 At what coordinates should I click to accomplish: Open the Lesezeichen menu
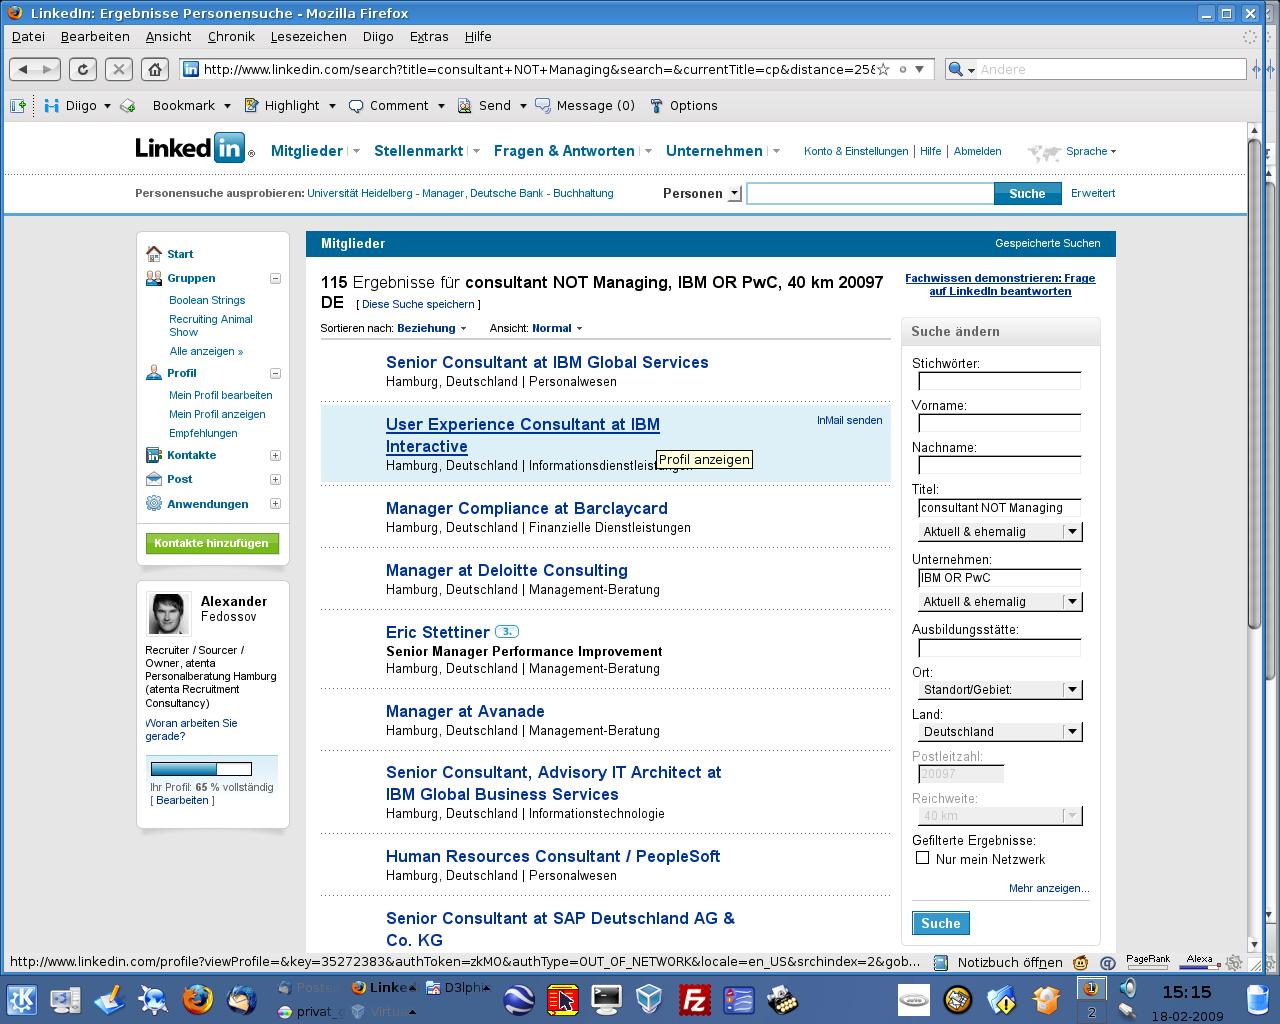(308, 36)
